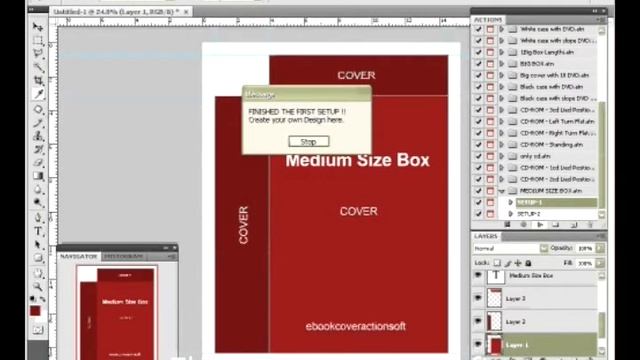Expand only cd.atn action set

click(502, 156)
